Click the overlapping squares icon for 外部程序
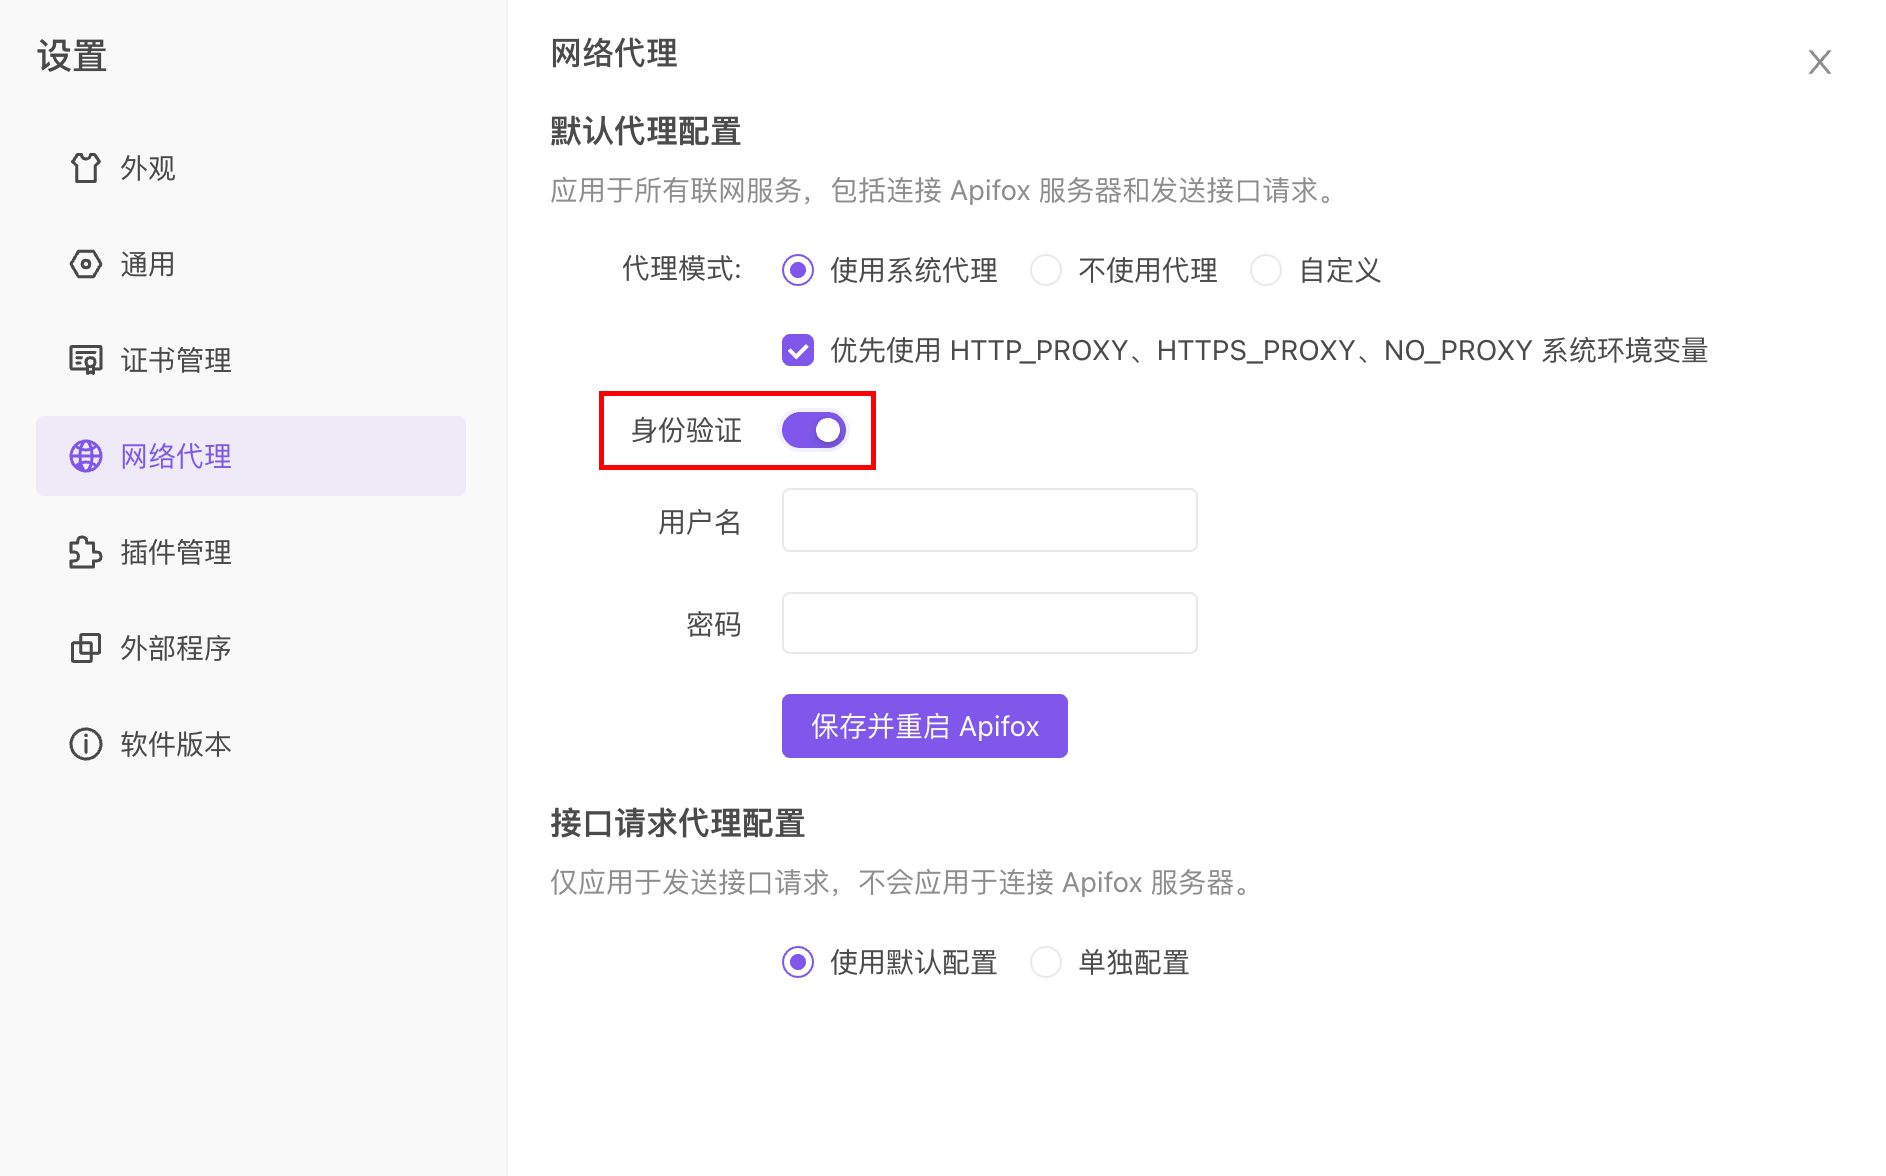The width and height of the screenshot is (1886, 1176). click(x=86, y=648)
